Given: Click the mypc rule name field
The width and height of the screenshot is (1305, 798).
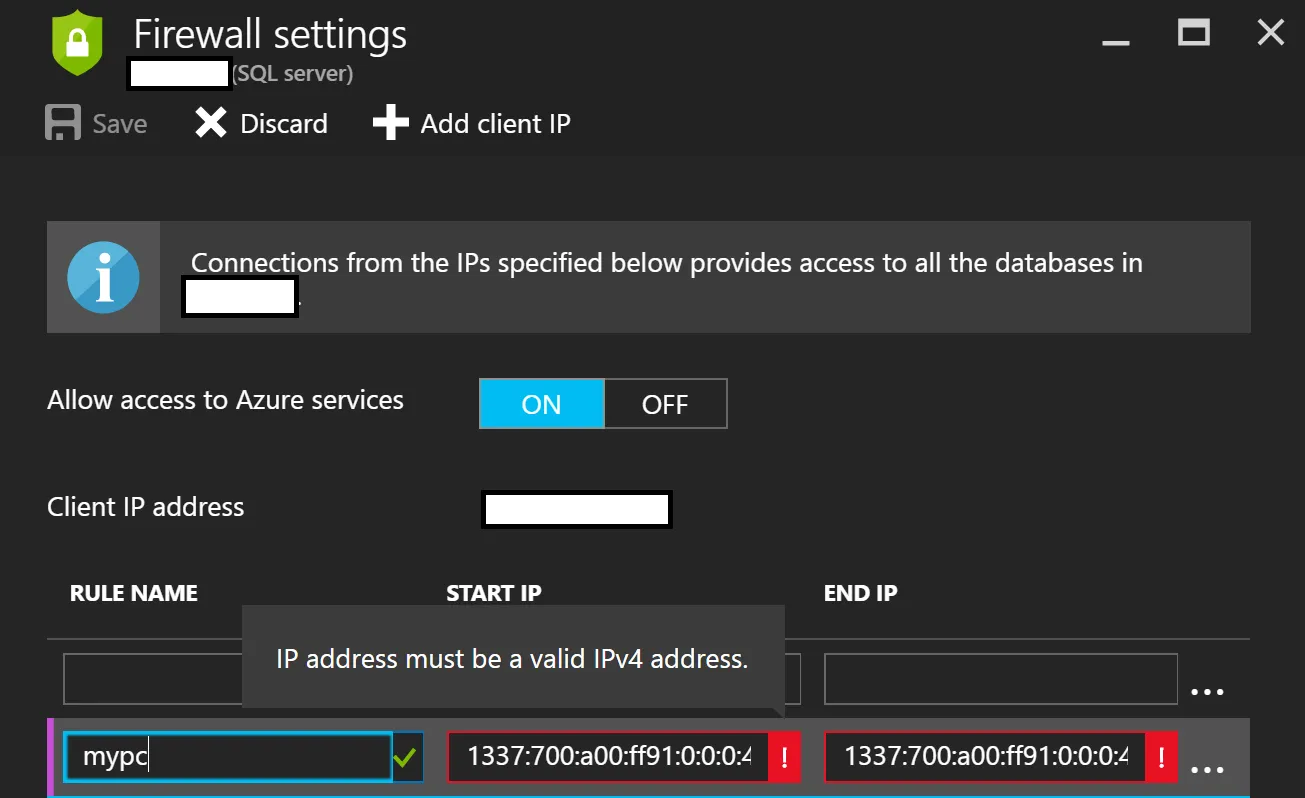Looking at the screenshot, I should (227, 757).
